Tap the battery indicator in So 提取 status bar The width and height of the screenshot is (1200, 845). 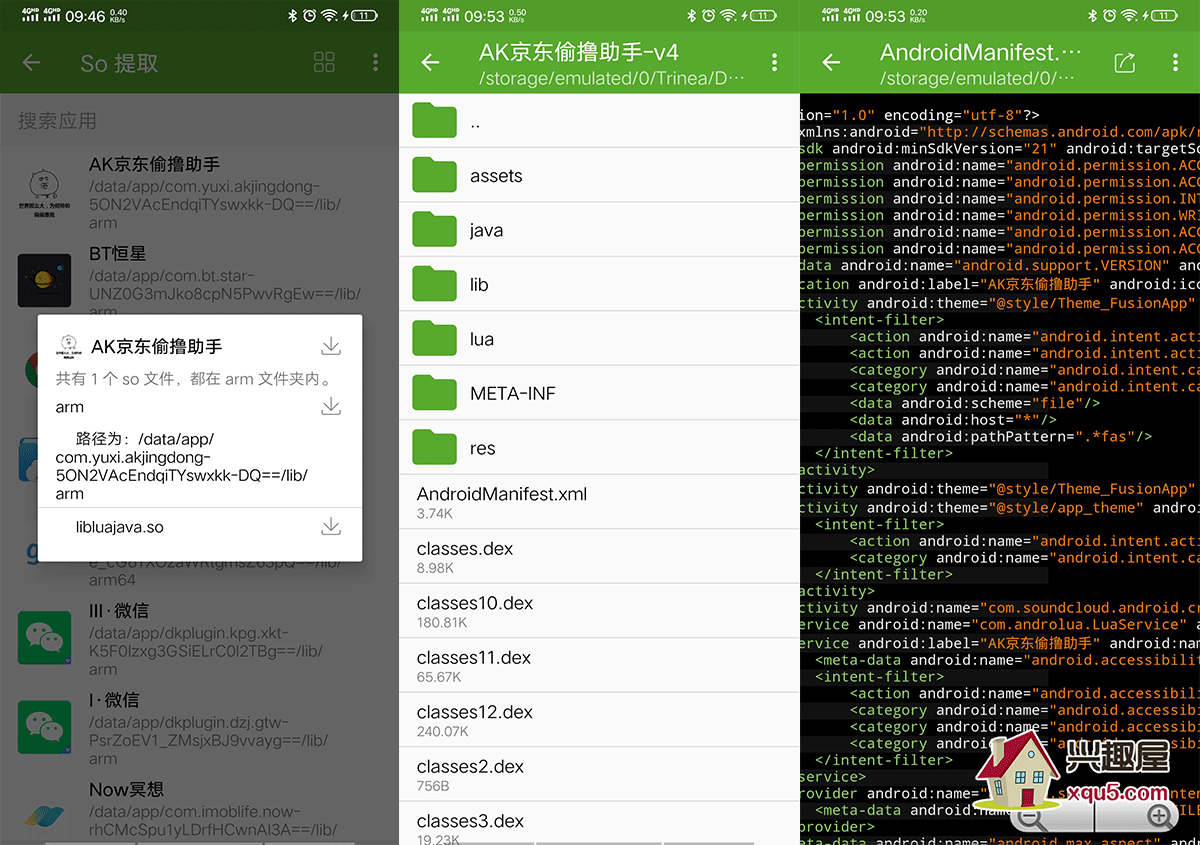point(364,16)
